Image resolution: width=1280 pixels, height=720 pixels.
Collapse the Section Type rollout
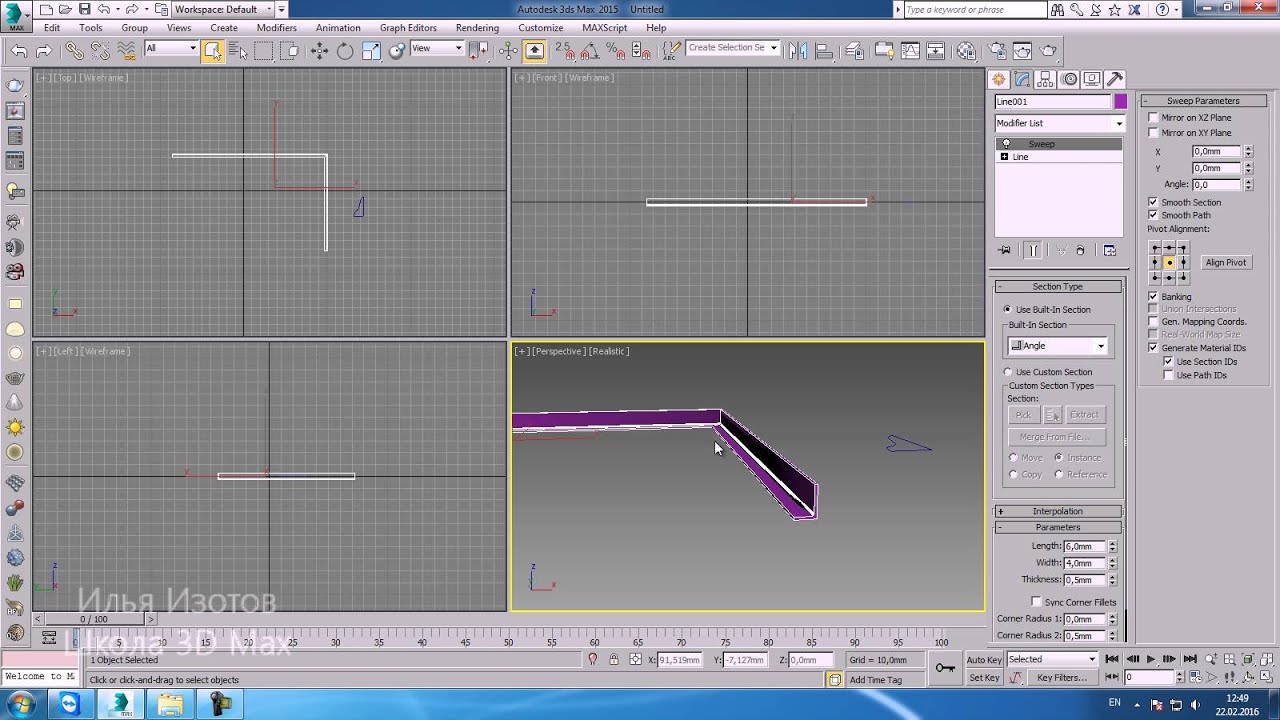click(1057, 287)
